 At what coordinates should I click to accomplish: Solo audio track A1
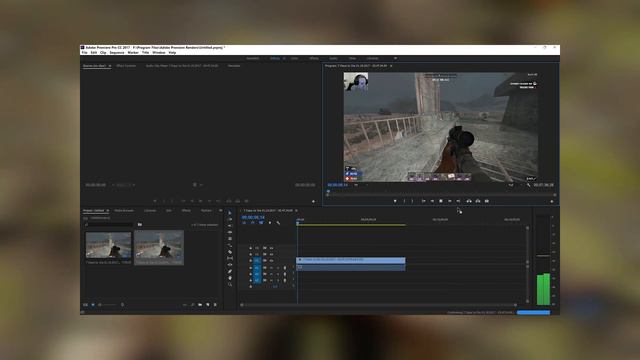[278, 268]
